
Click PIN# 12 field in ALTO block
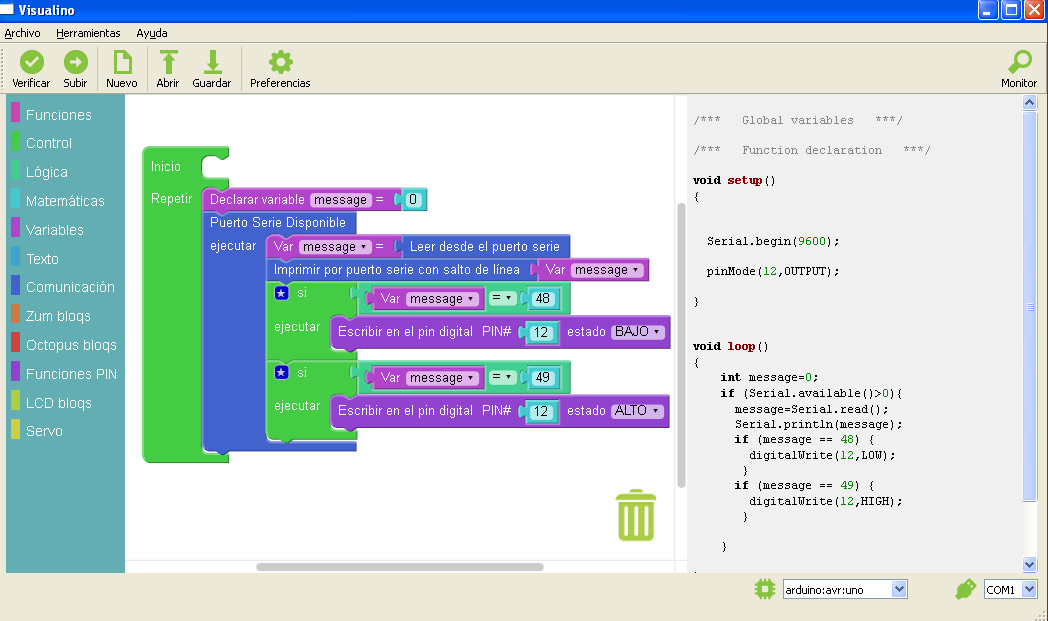click(x=541, y=411)
